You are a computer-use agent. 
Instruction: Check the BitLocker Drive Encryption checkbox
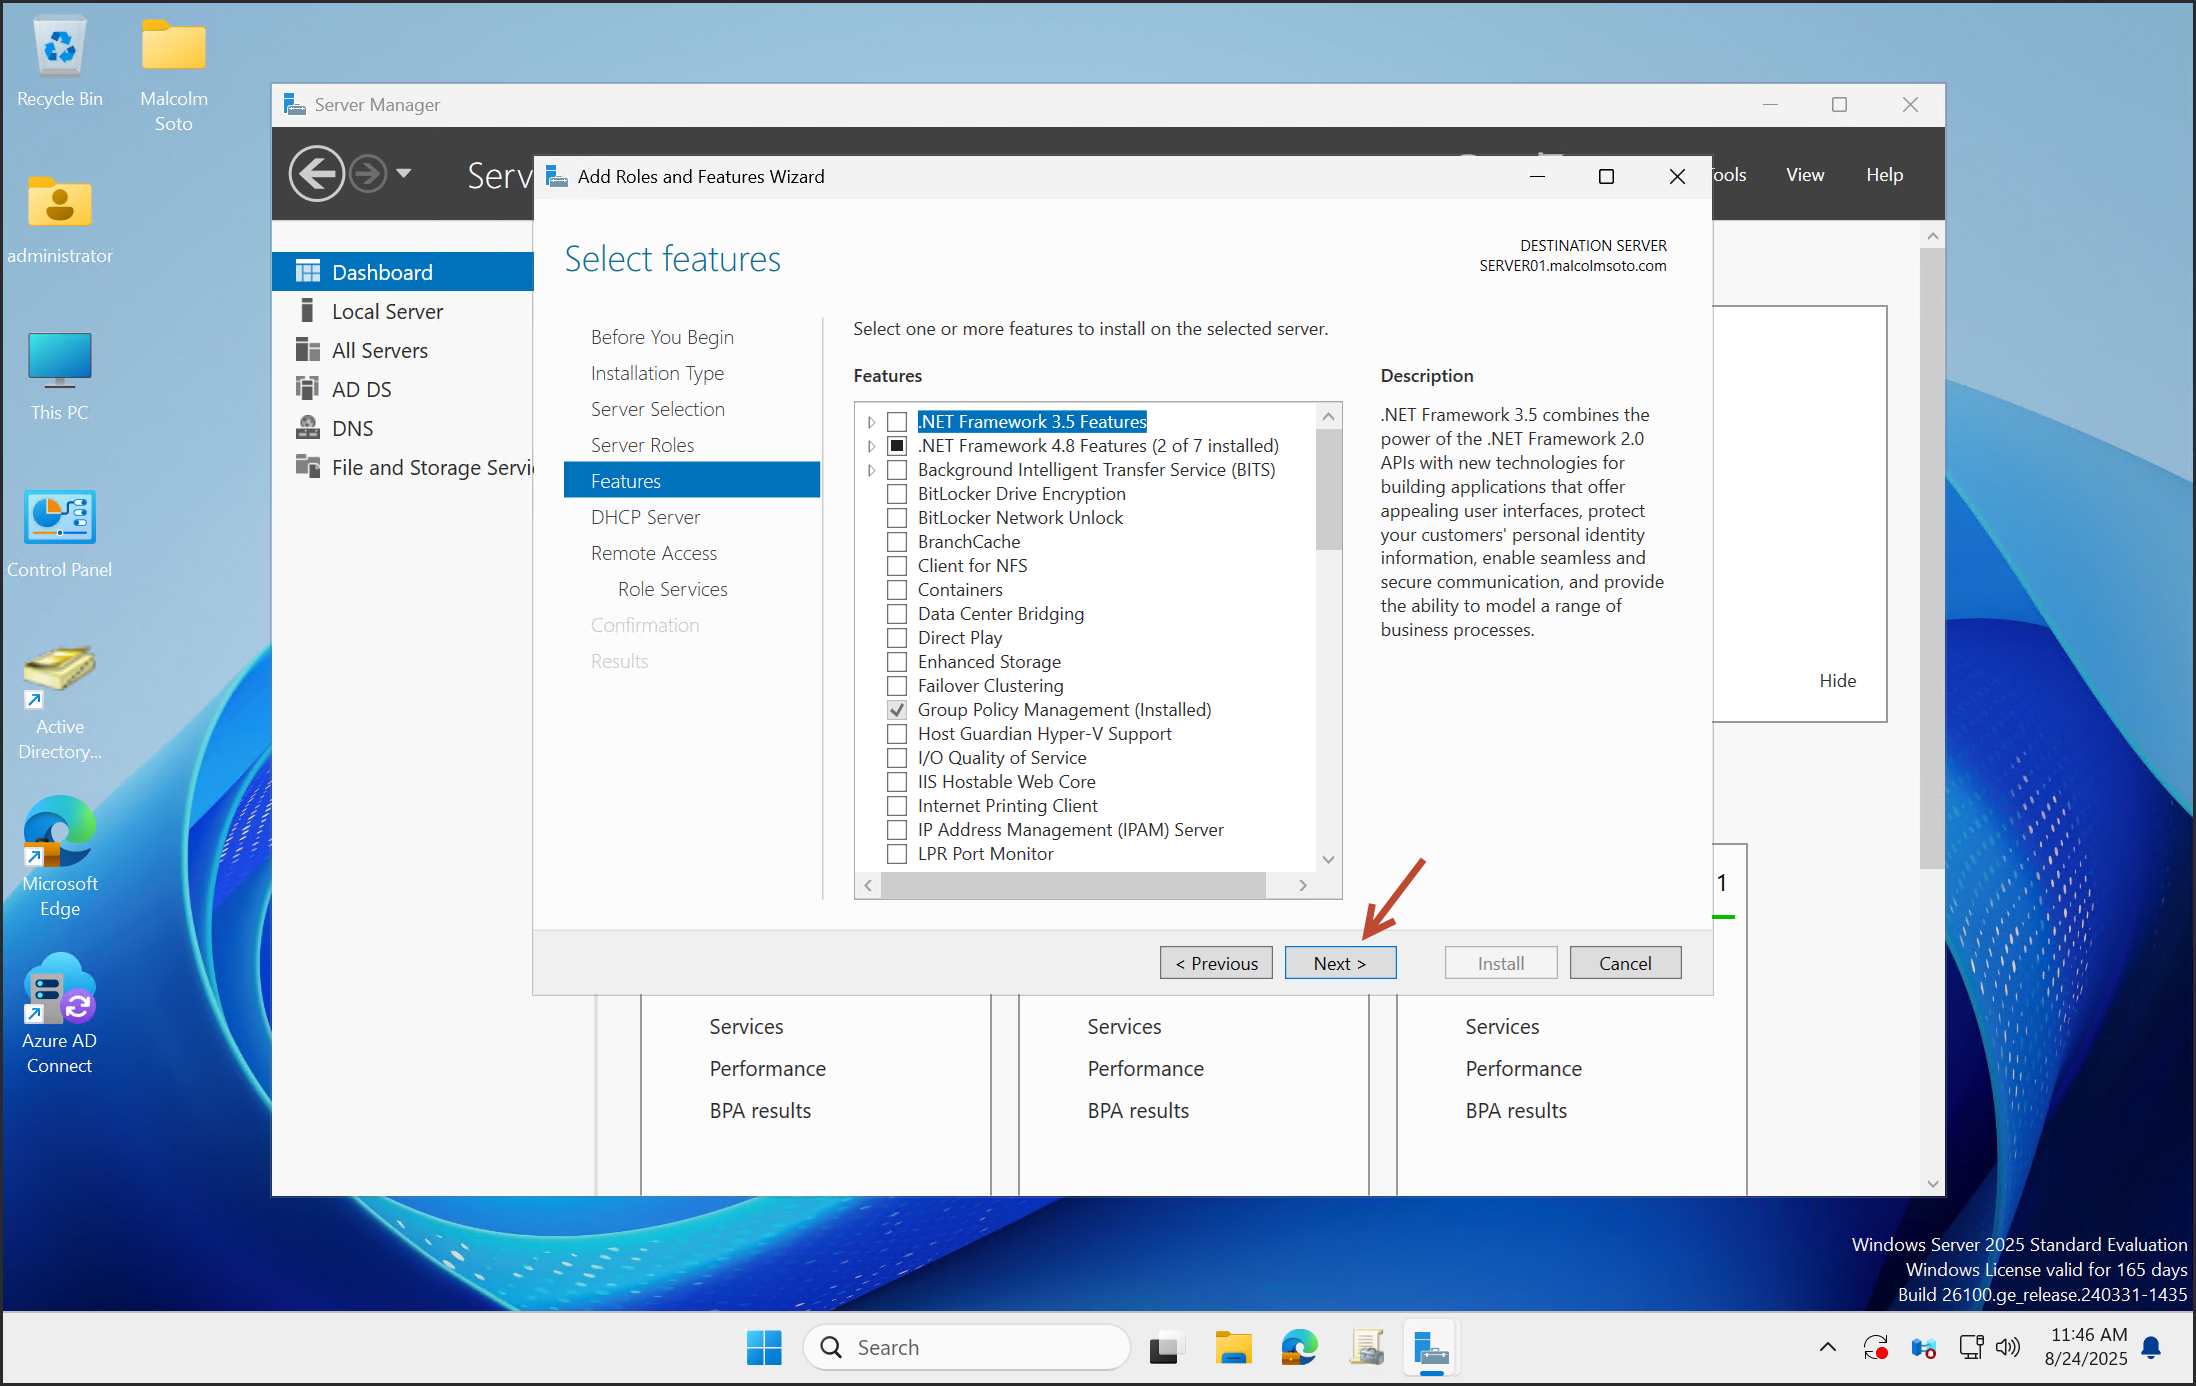[897, 494]
